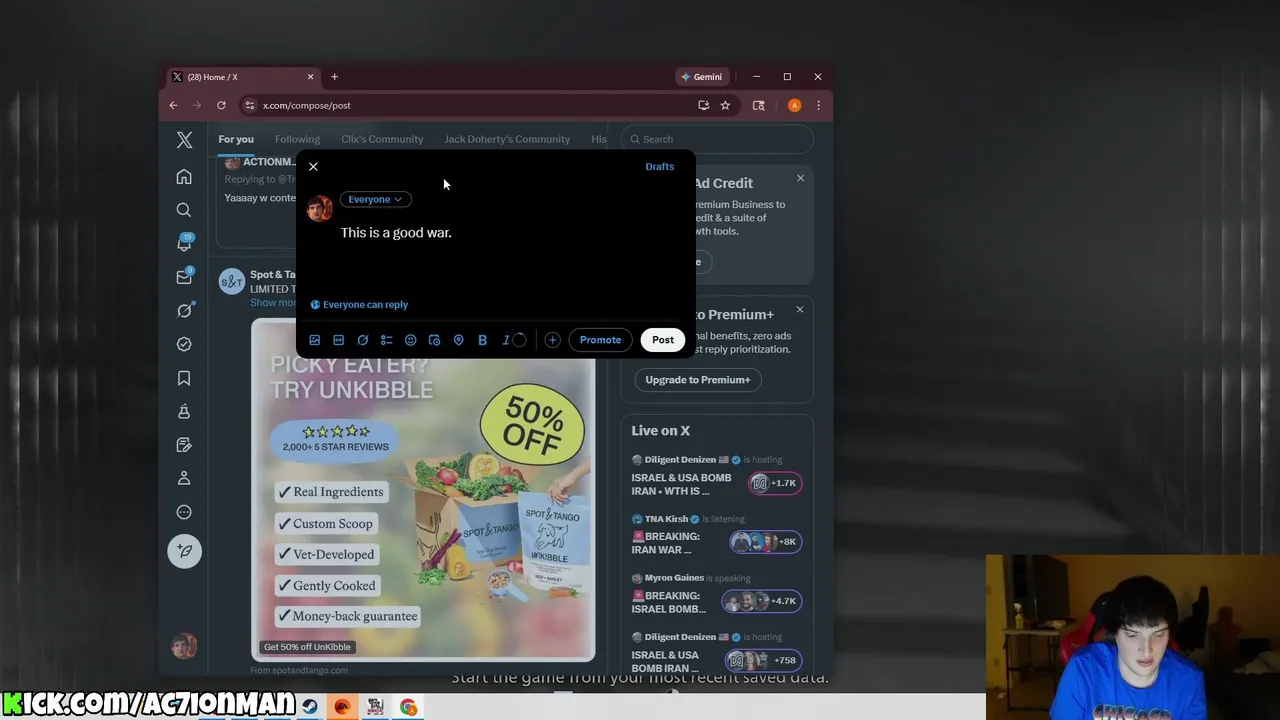Dismiss the Premium+ upgrade card
The image size is (1280, 720).
coord(800,309)
